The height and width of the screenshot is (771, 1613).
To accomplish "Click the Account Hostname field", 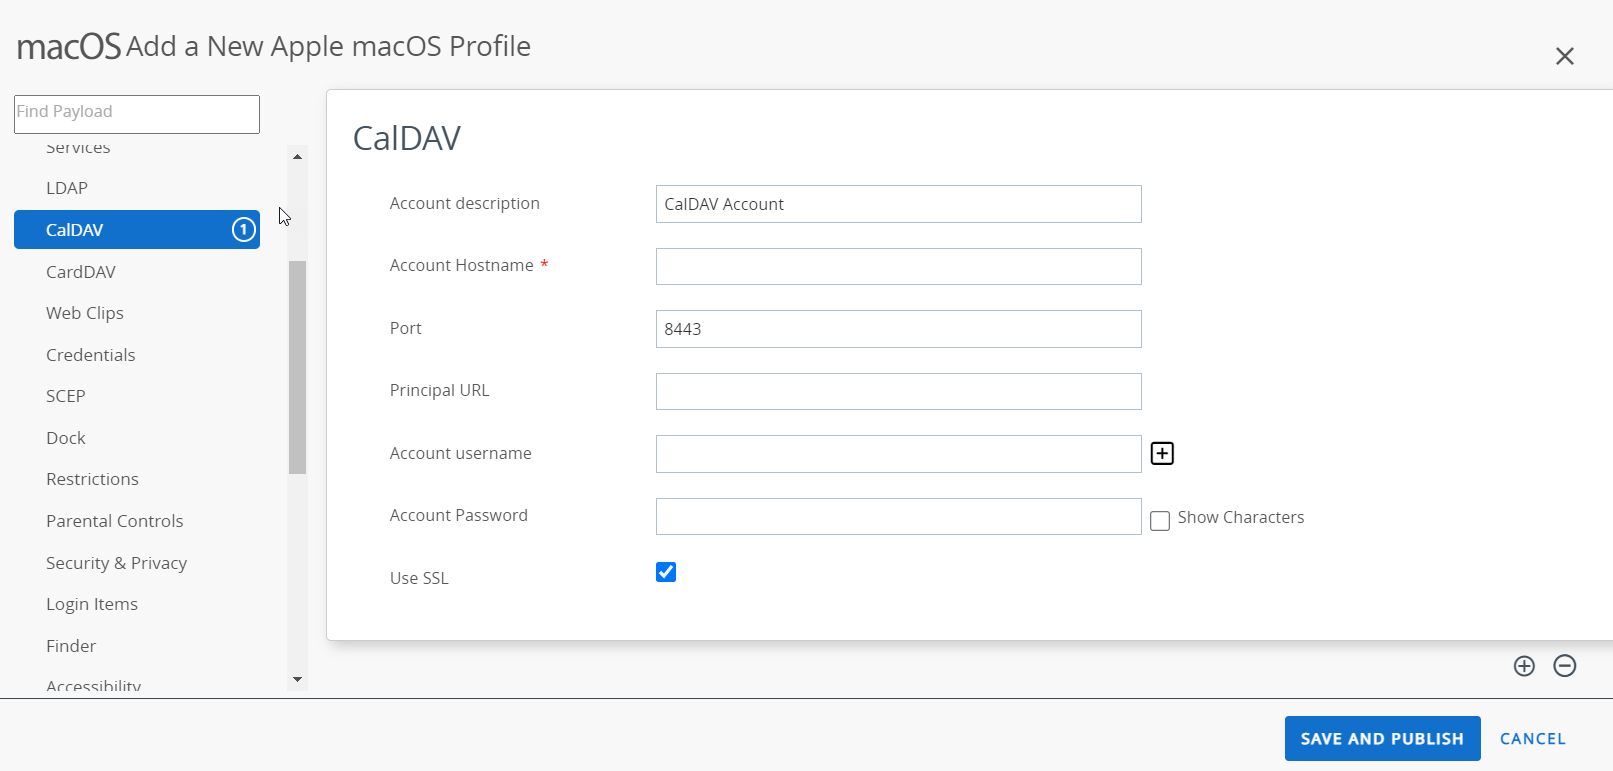I will 898,267.
